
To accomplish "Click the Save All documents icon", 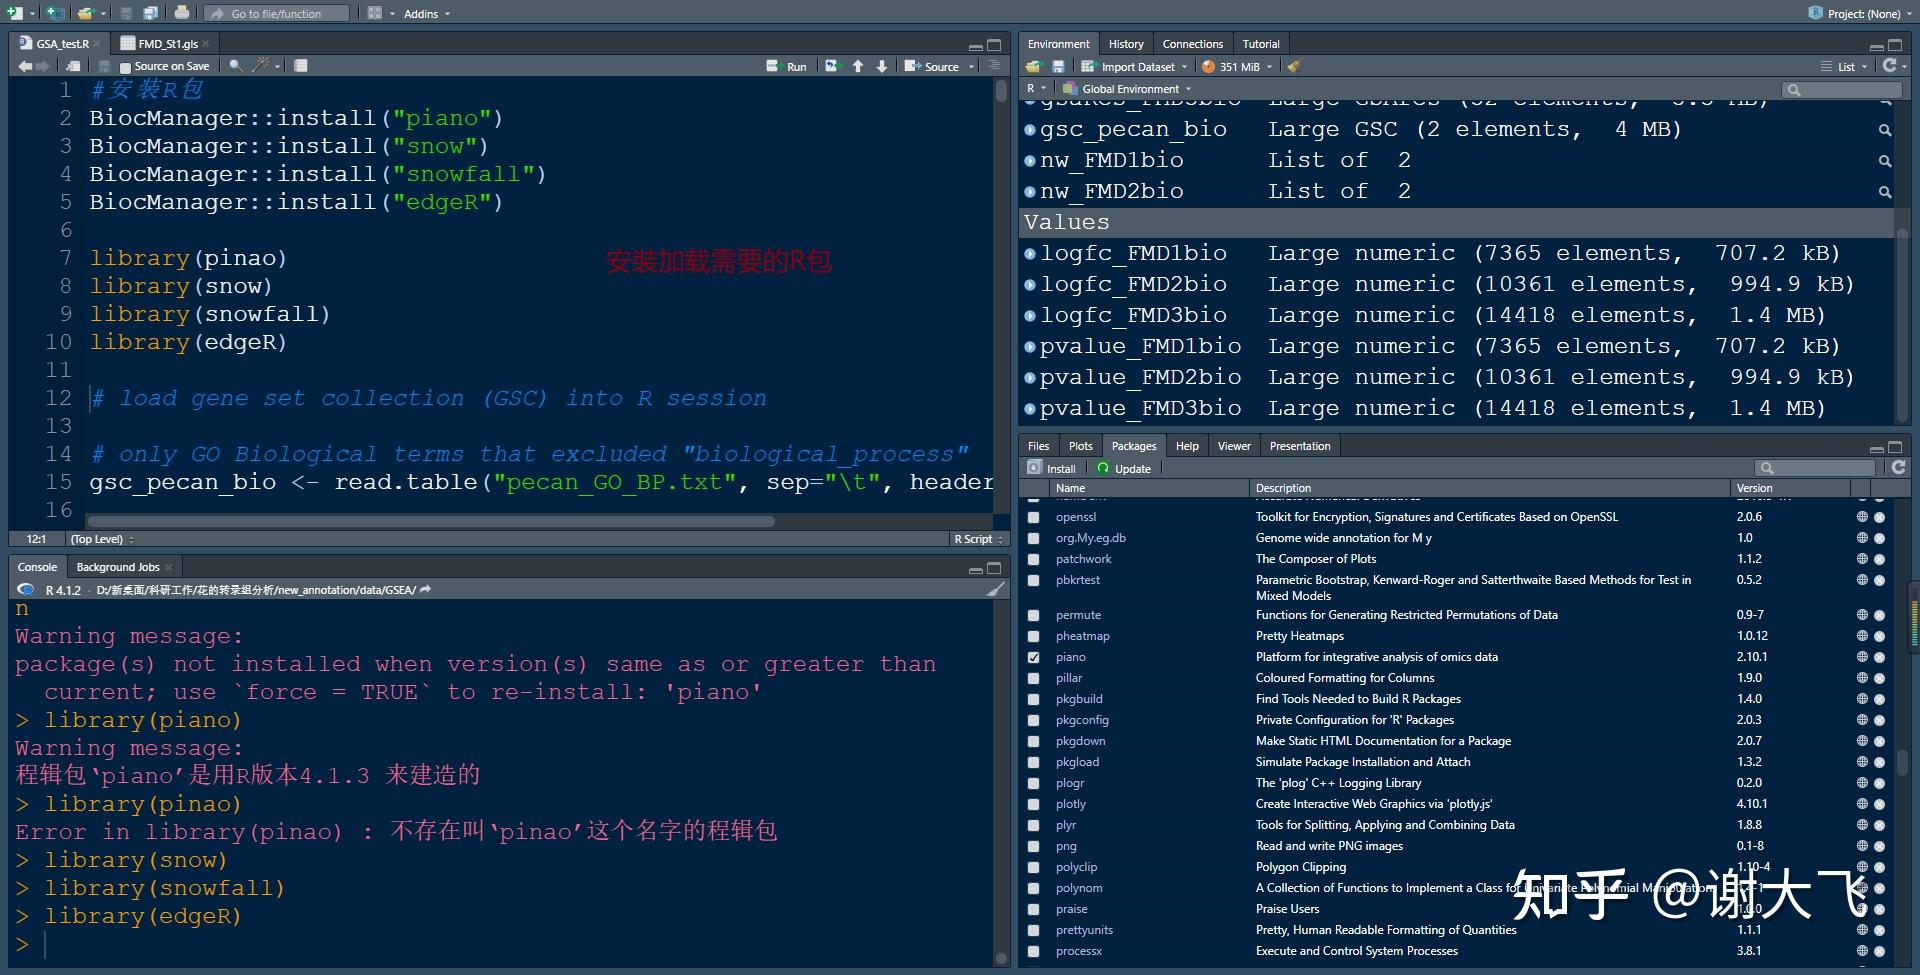I will pos(150,13).
